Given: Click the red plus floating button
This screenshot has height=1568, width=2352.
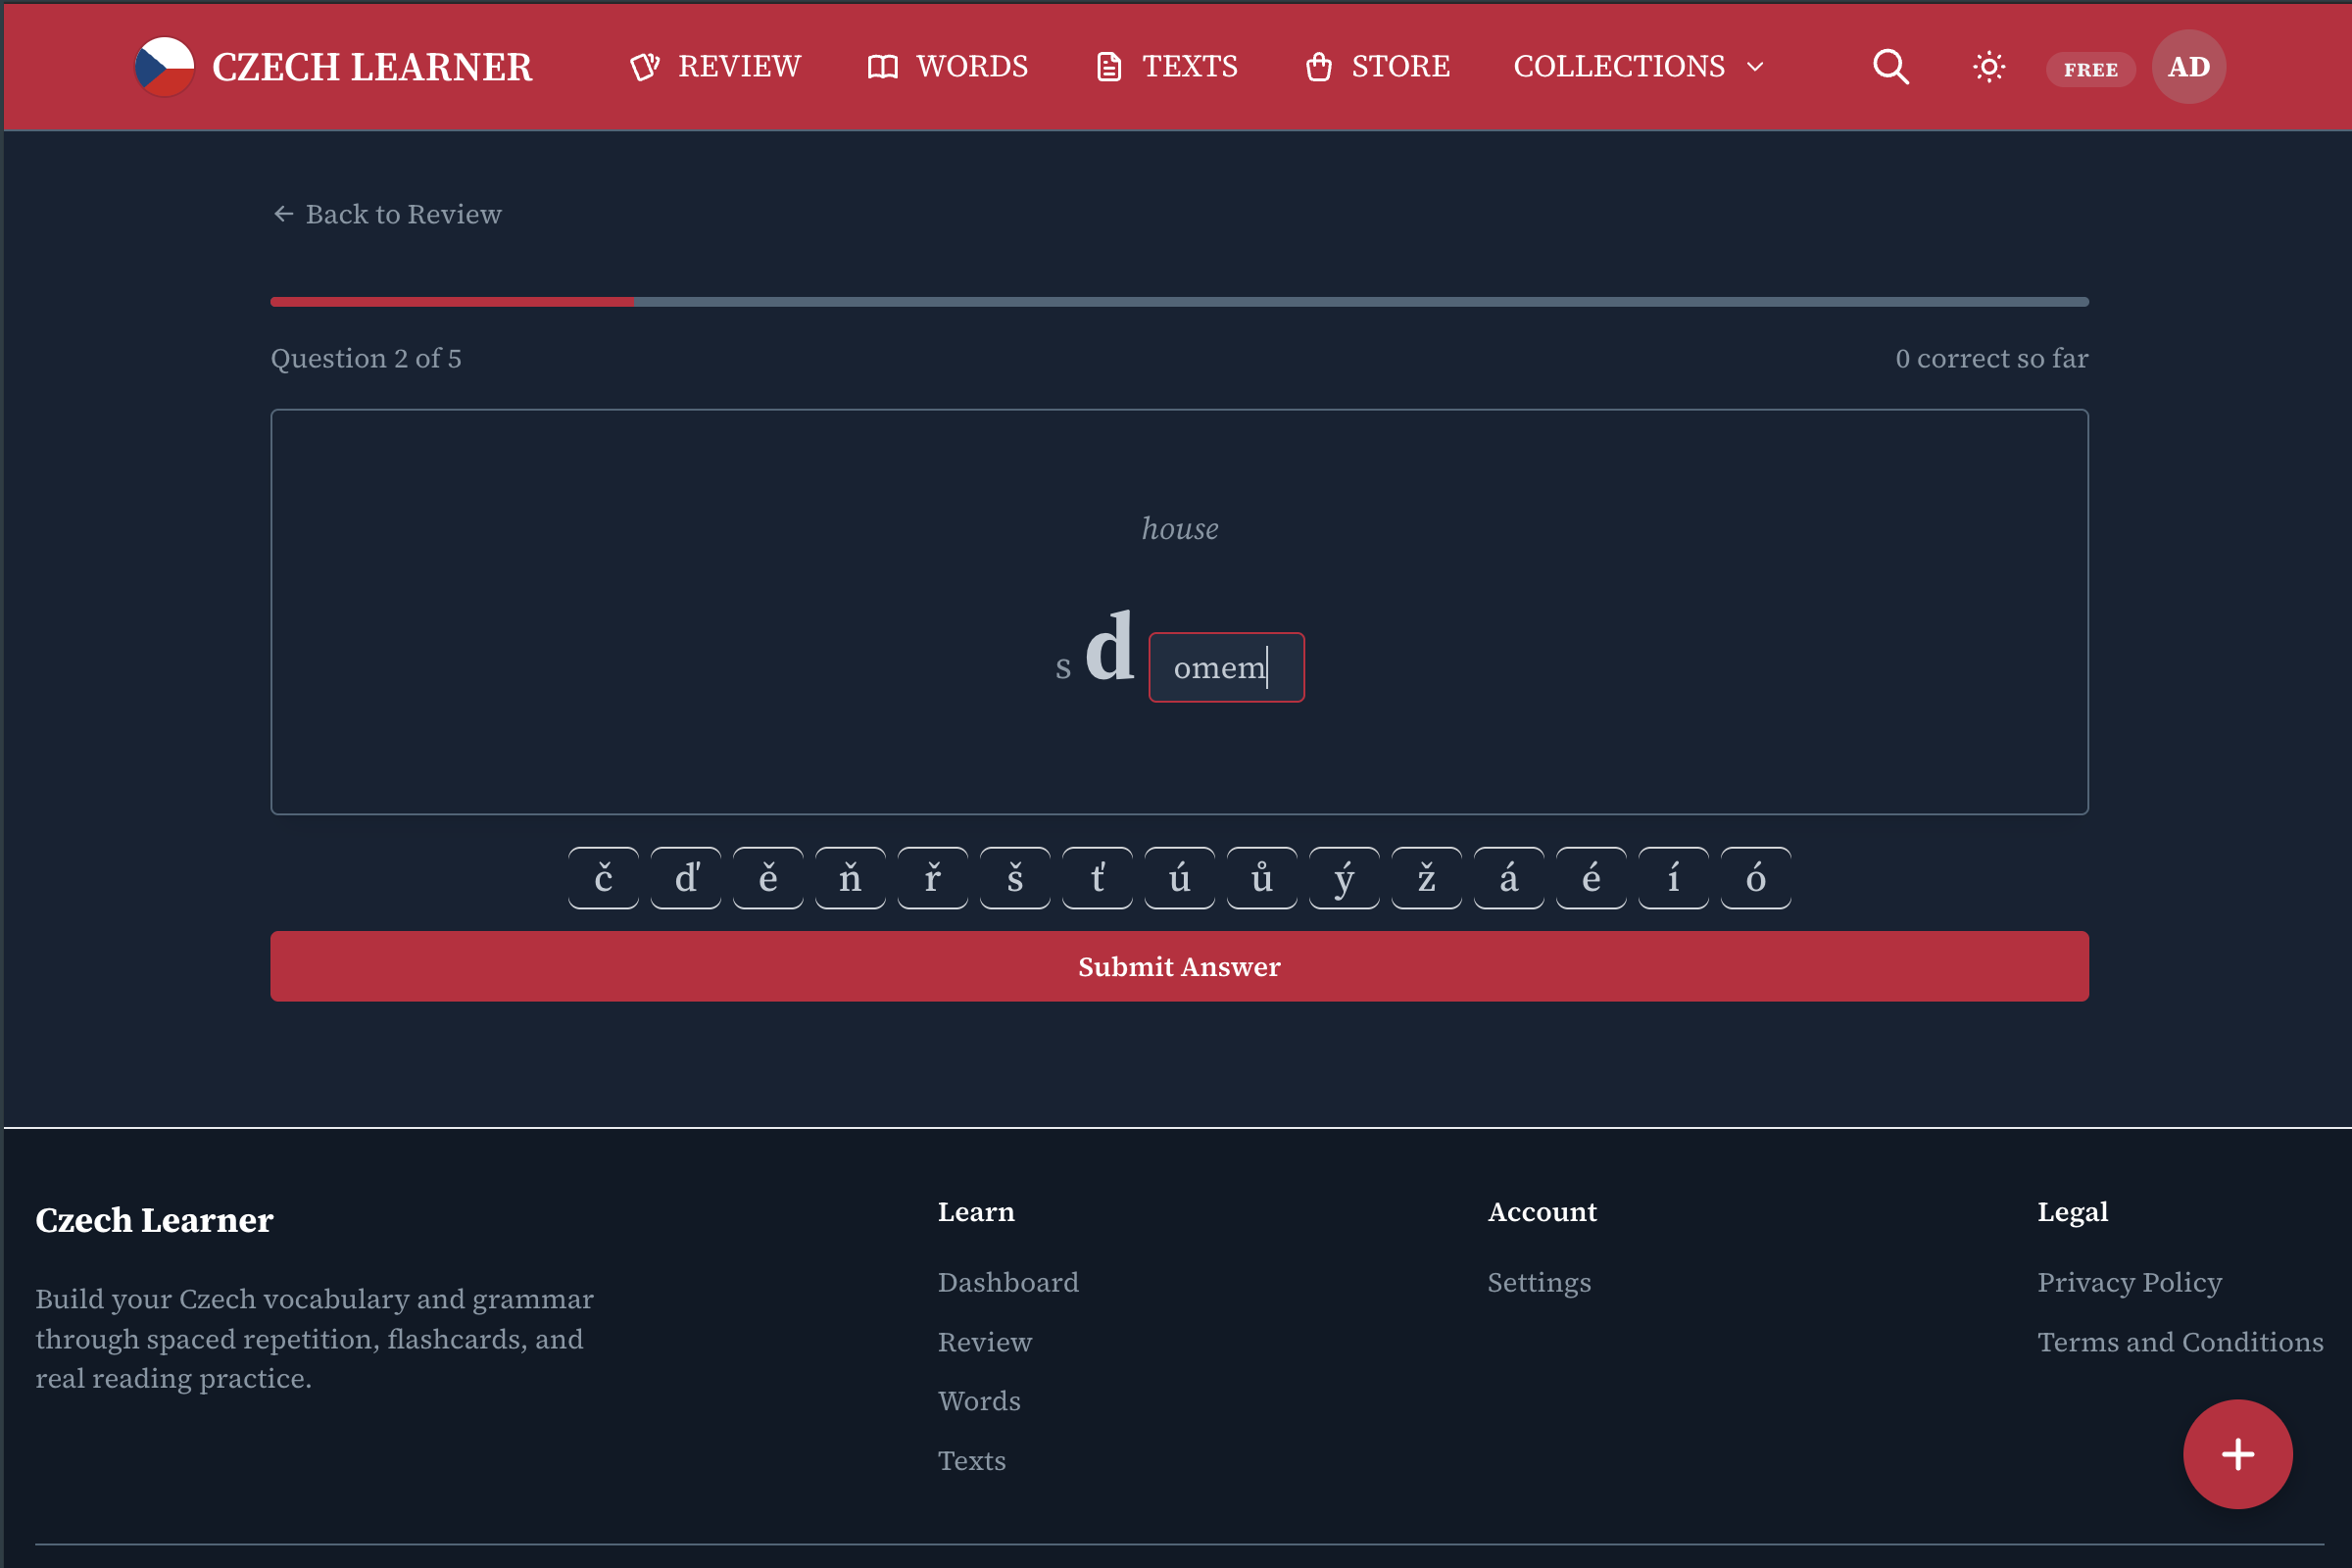Looking at the screenshot, I should (2237, 1453).
